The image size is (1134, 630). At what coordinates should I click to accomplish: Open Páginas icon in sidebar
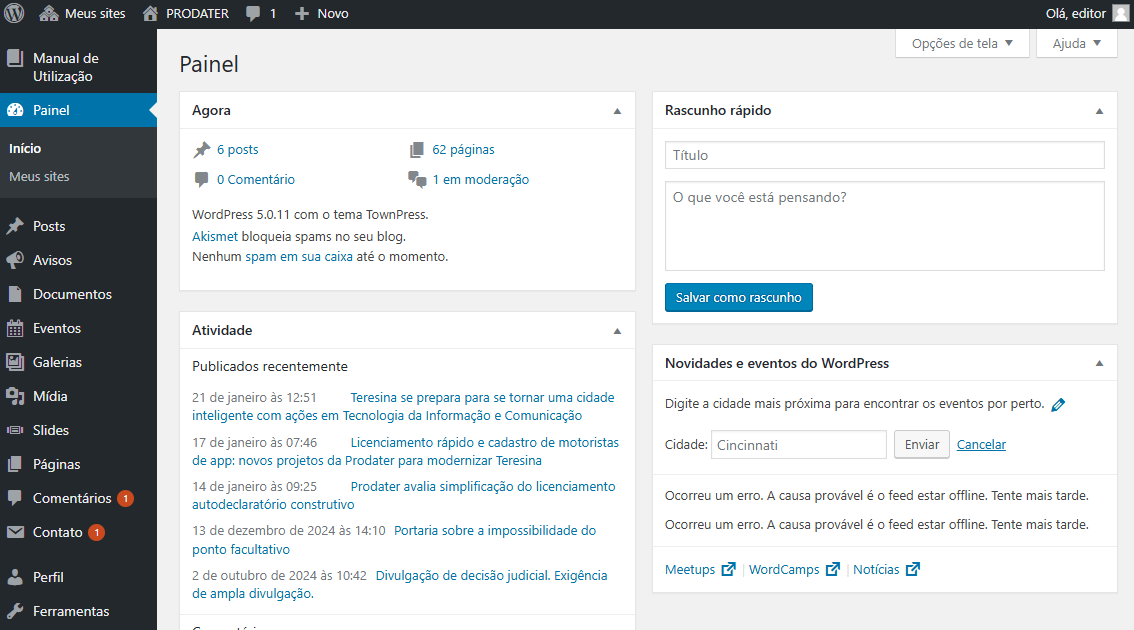pos(15,464)
